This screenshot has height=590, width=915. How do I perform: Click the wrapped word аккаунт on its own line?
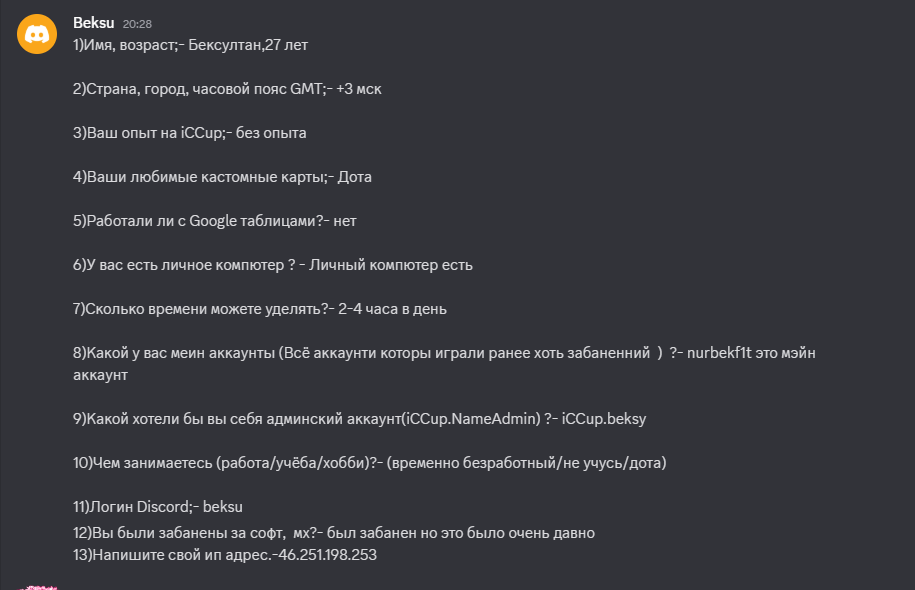100,375
